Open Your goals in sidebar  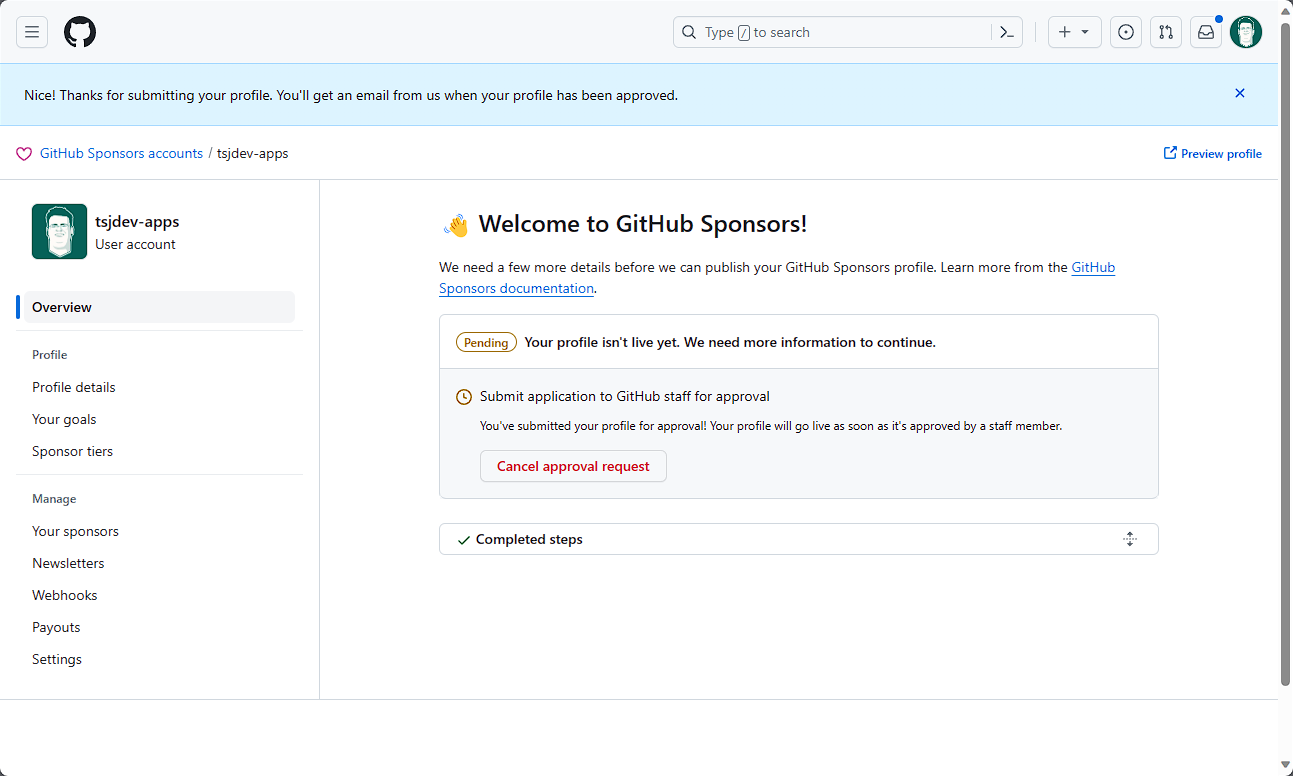(x=64, y=419)
